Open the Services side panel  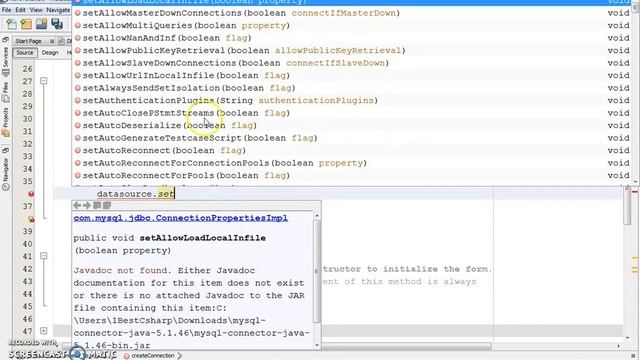click(x=5, y=61)
